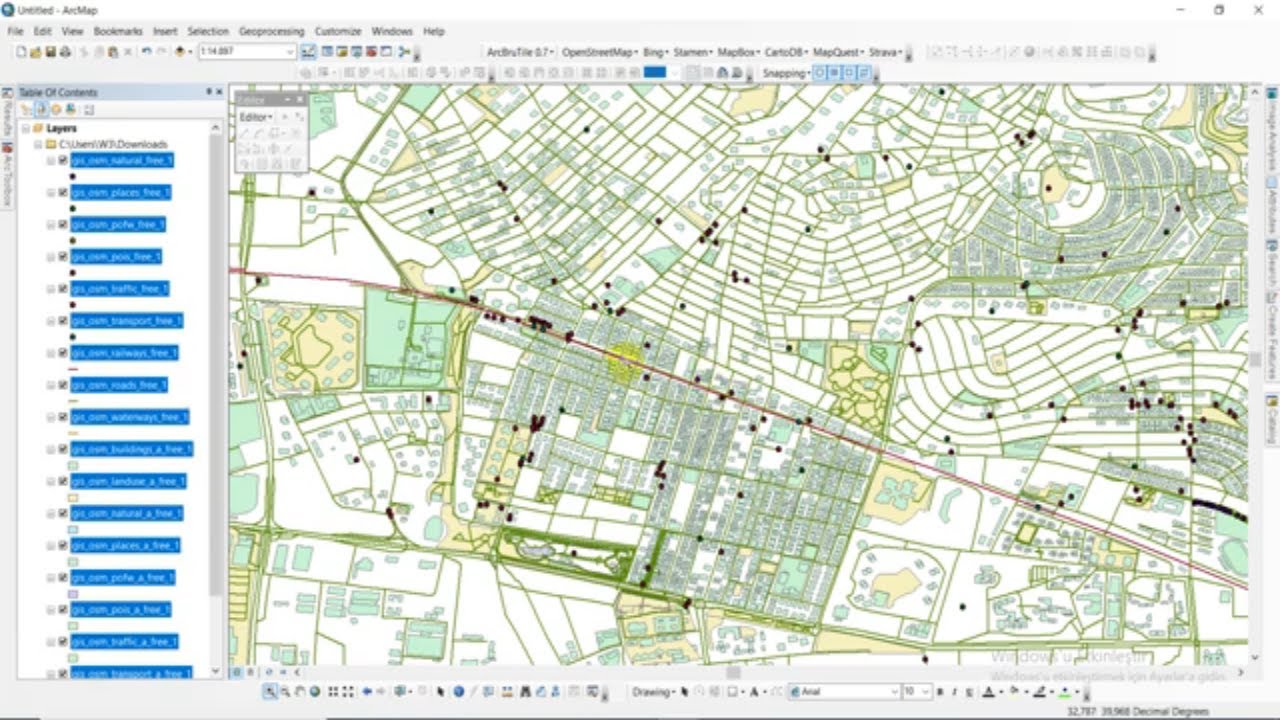
Task: Open the Table Of Contents window icon
Action: [x=327, y=52]
